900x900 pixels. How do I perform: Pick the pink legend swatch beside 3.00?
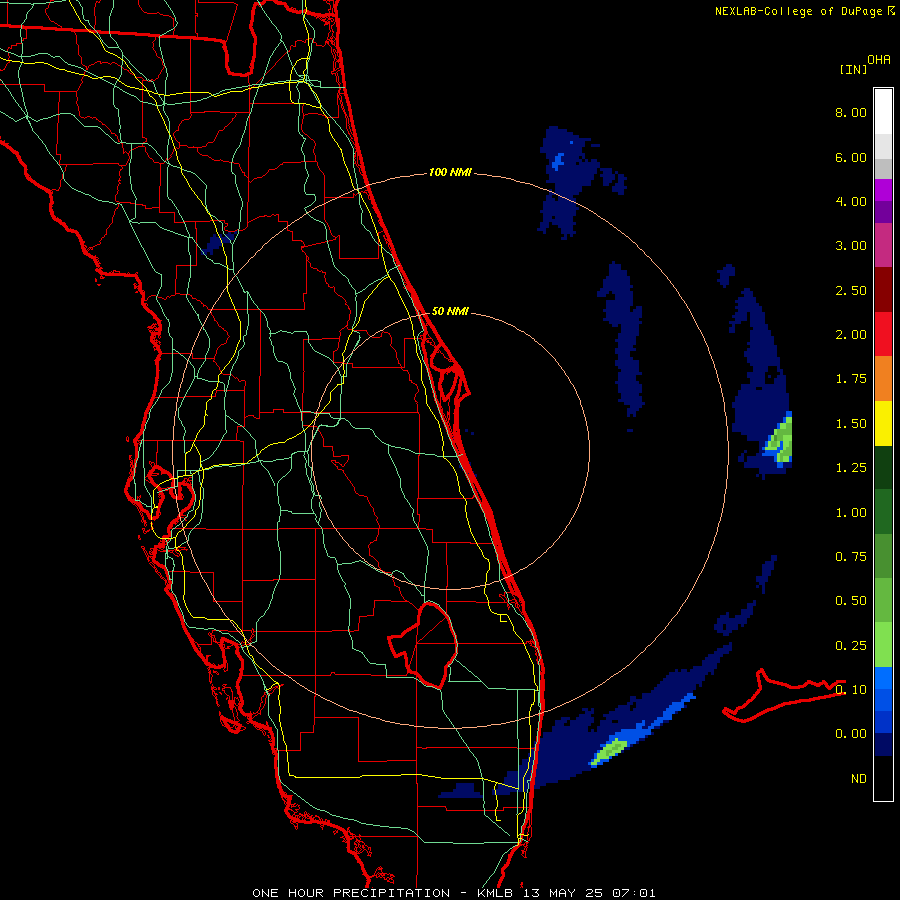tap(883, 245)
